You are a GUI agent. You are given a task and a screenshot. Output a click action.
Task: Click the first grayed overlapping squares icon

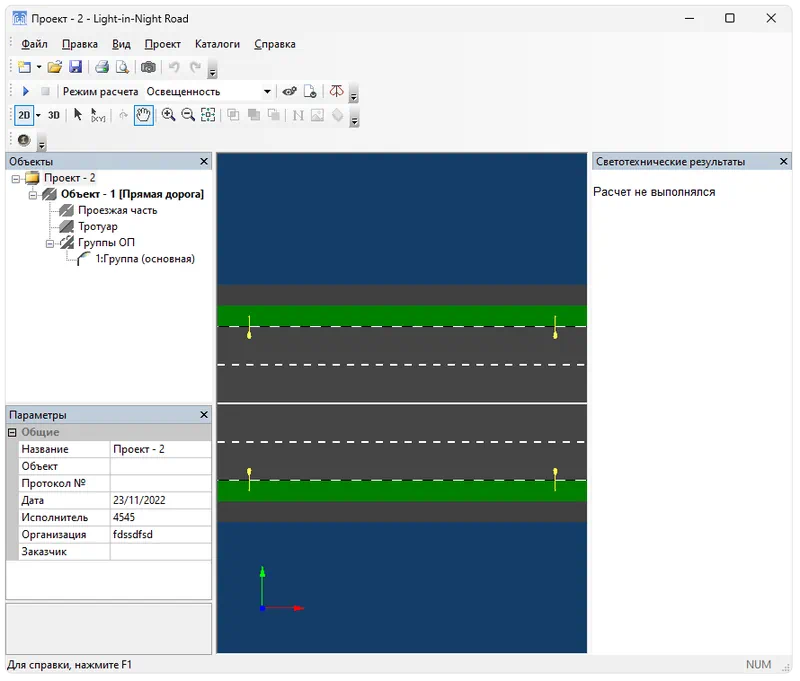point(233,115)
